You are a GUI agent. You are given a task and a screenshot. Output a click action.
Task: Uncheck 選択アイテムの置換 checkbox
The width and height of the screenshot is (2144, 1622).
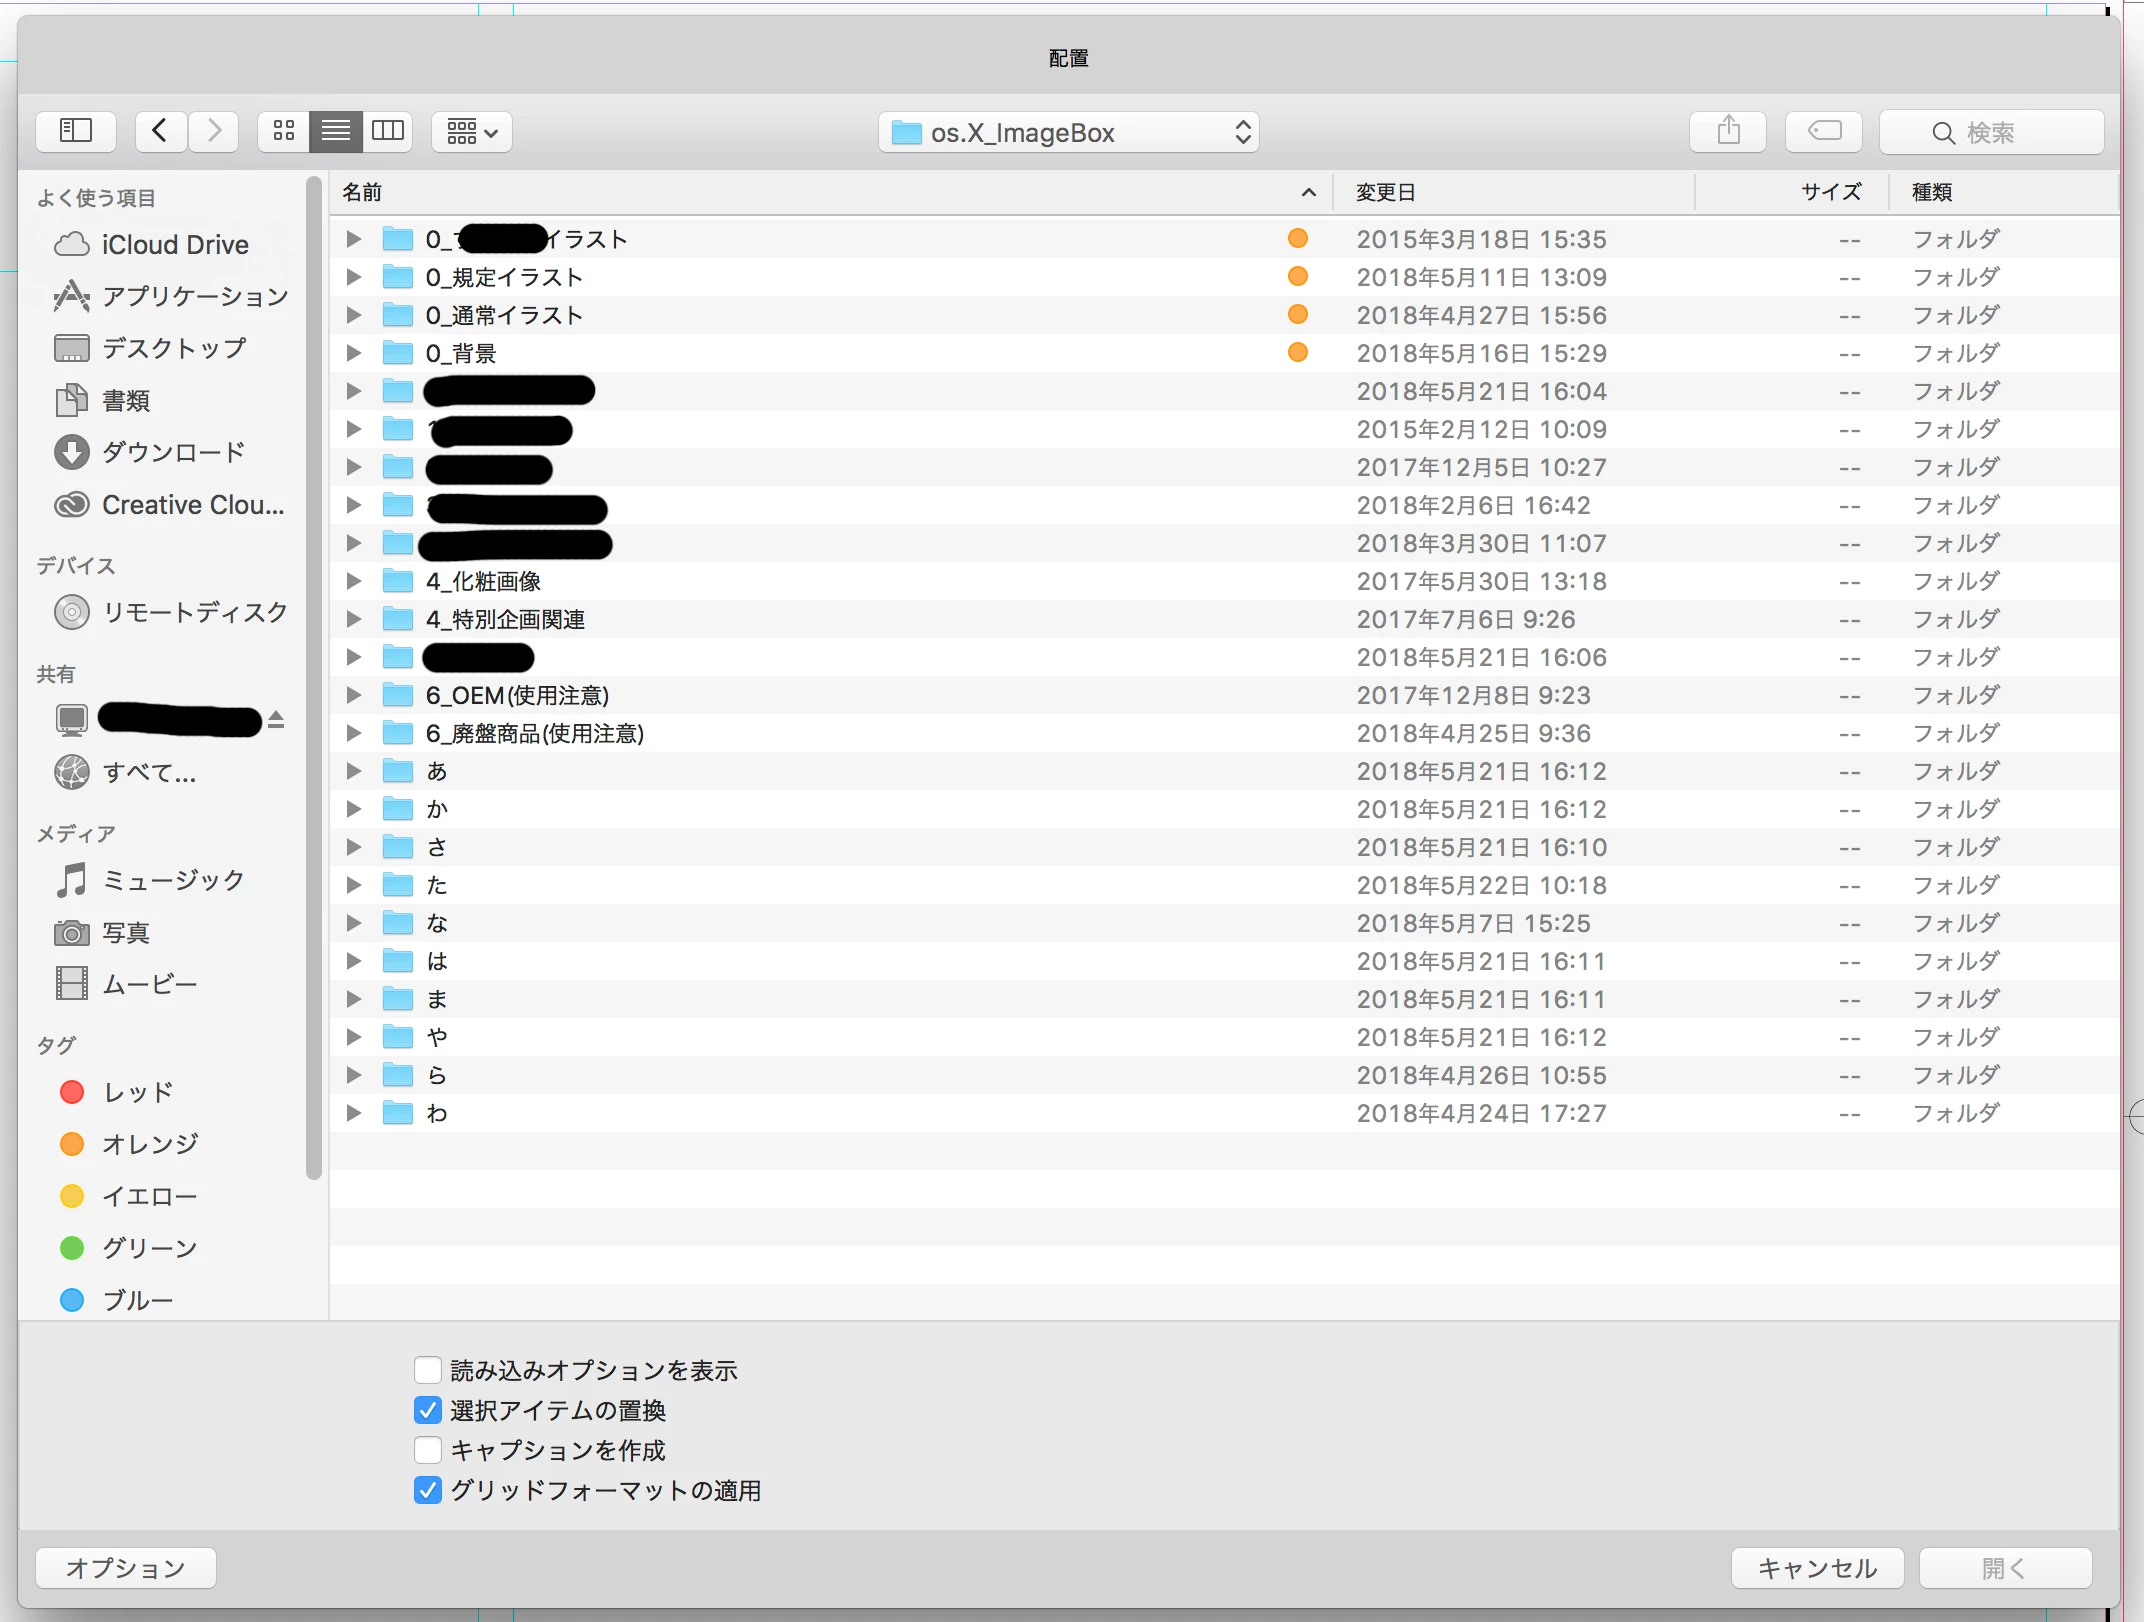point(428,1410)
